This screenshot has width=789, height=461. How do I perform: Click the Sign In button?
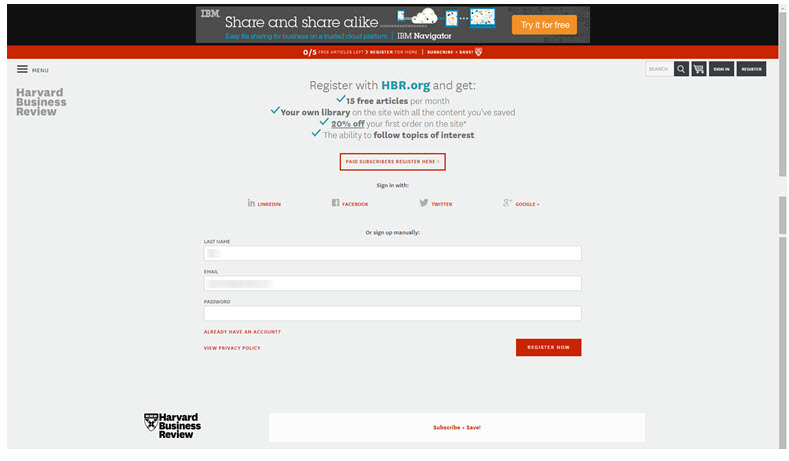[721, 69]
